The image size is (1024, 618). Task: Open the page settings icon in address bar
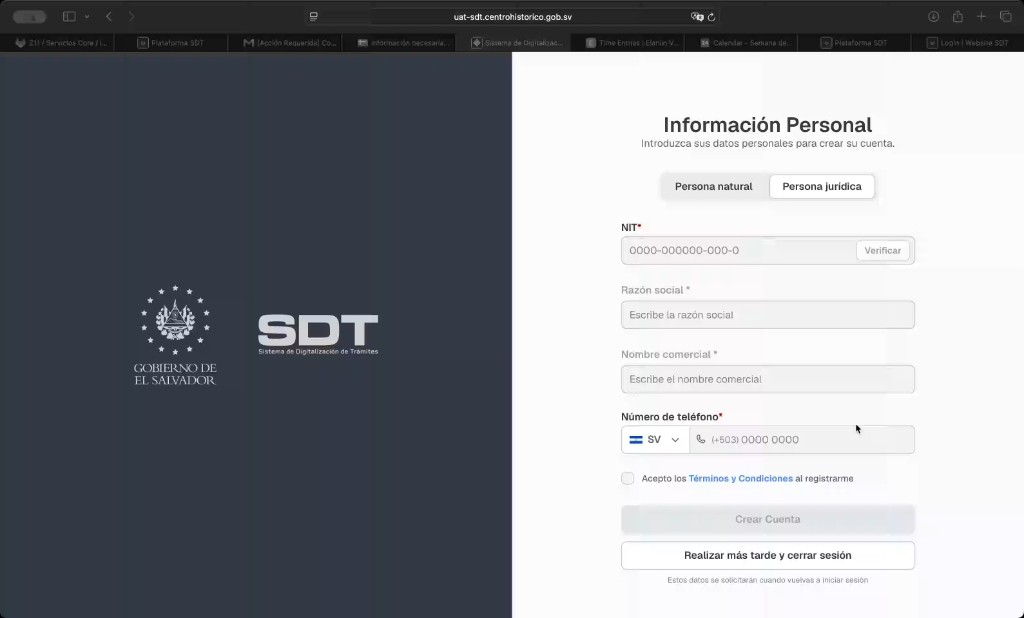coord(313,17)
